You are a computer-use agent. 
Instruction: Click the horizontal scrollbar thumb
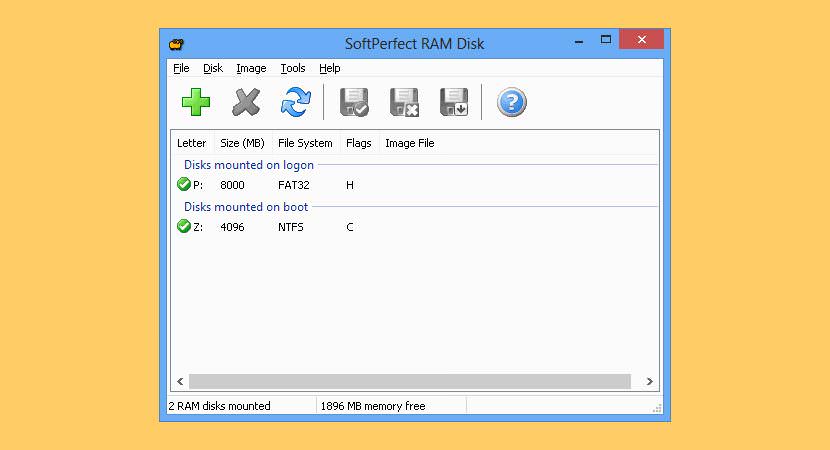tap(410, 381)
